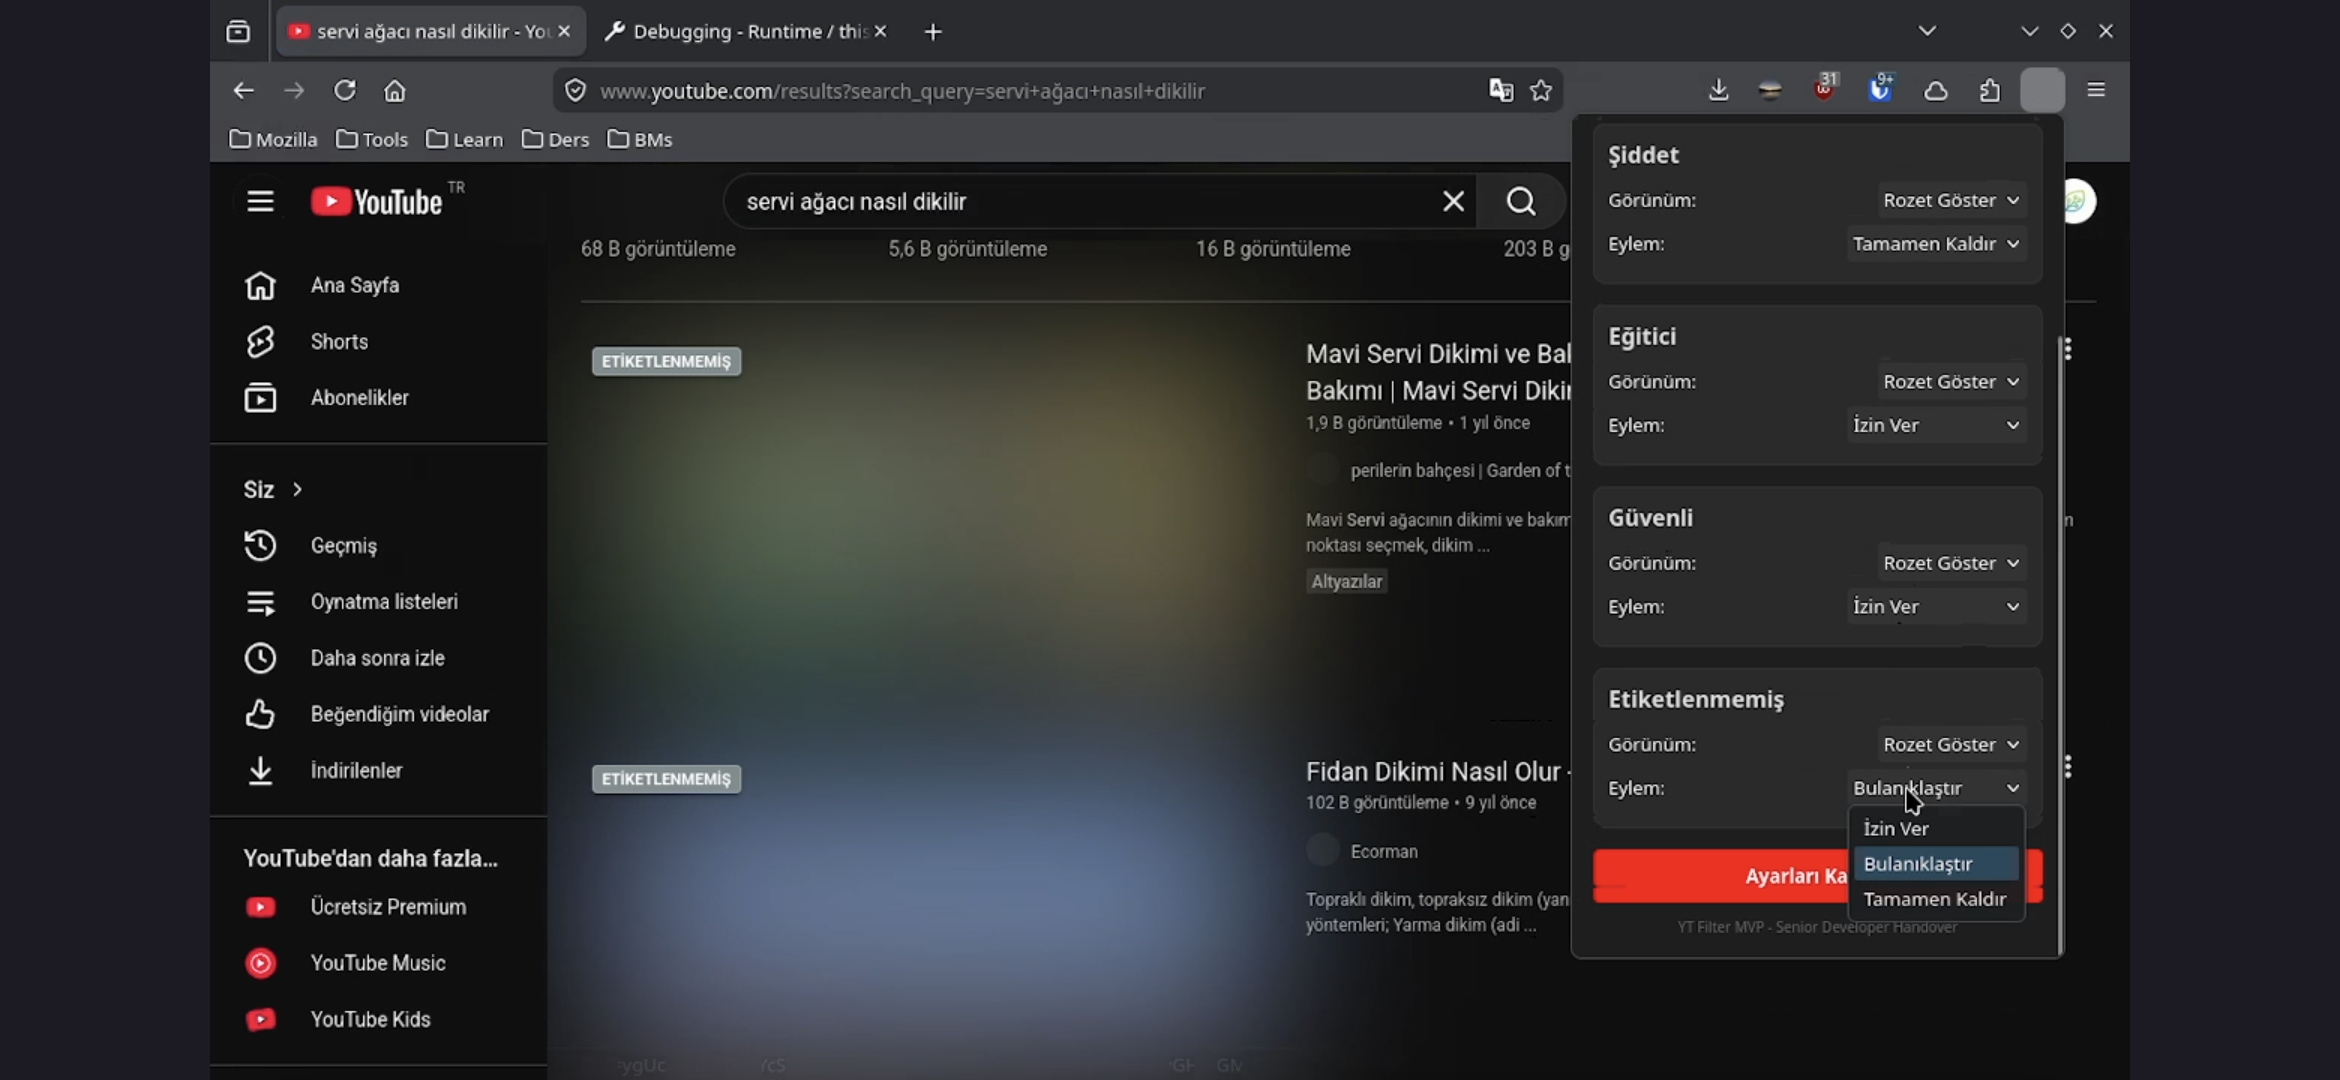The image size is (2340, 1080).
Task: Open the Mozilla bookmarks folder
Action: click(273, 139)
